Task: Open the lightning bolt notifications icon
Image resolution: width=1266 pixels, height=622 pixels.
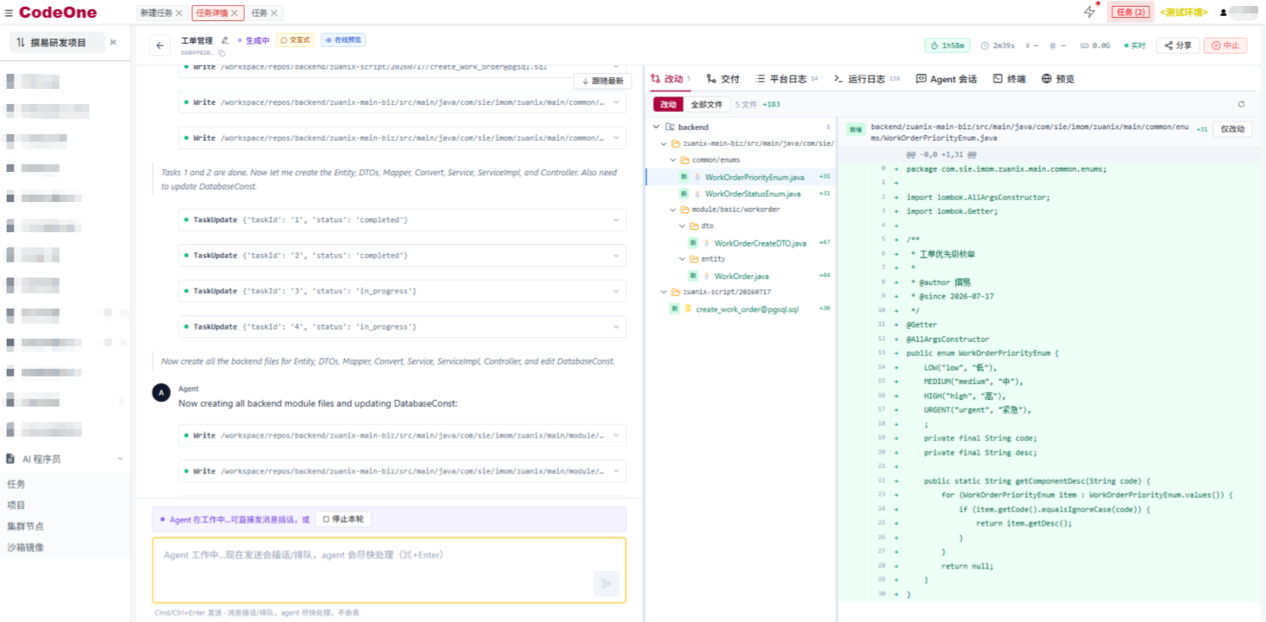Action: [x=1090, y=12]
